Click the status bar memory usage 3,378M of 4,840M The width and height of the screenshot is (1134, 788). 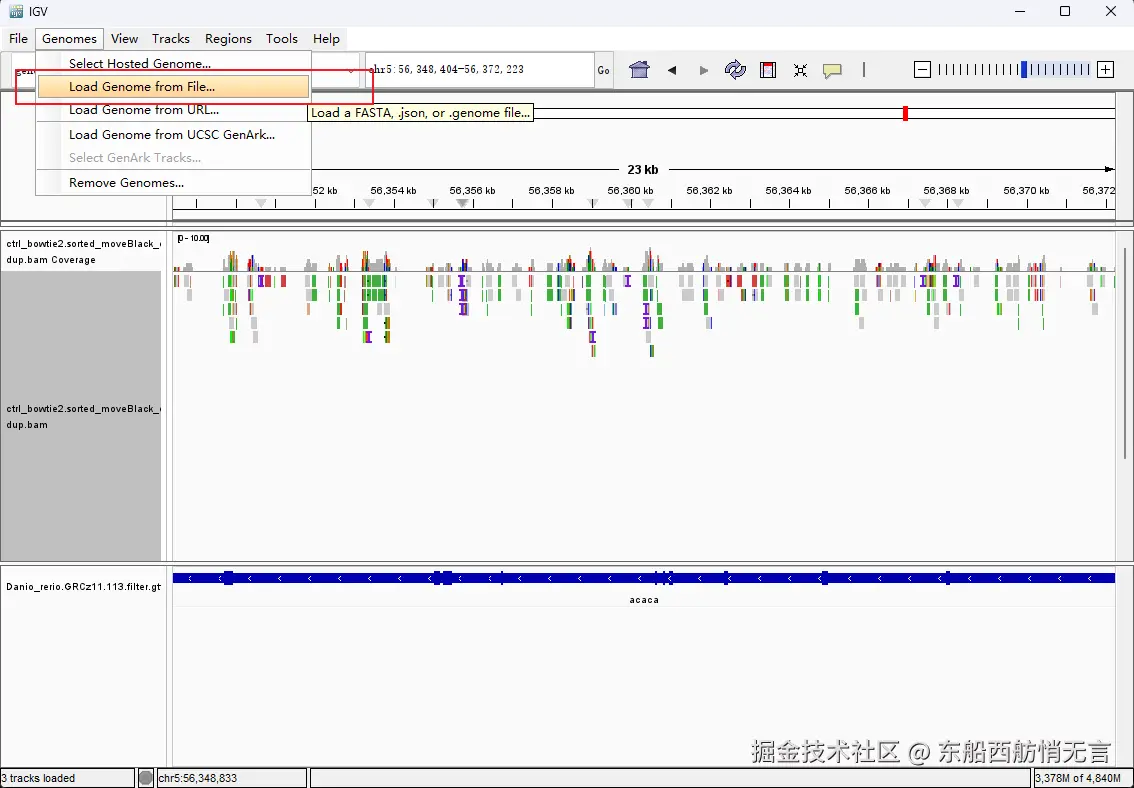(x=1078, y=779)
